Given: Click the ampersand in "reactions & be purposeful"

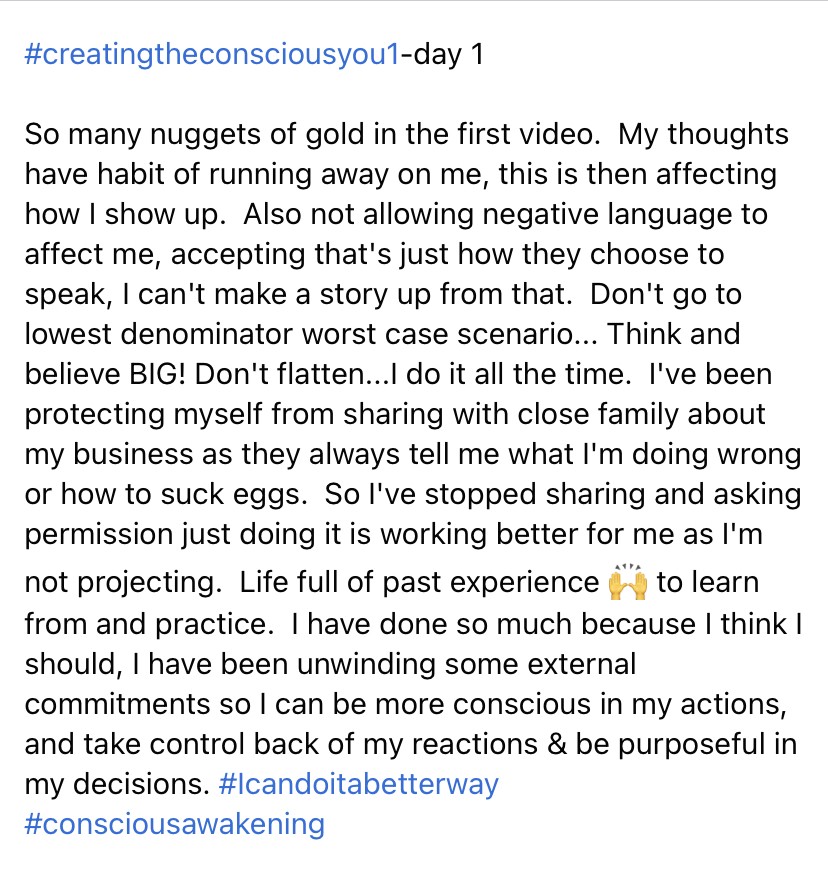Looking at the screenshot, I should pyautogui.click(x=557, y=744).
